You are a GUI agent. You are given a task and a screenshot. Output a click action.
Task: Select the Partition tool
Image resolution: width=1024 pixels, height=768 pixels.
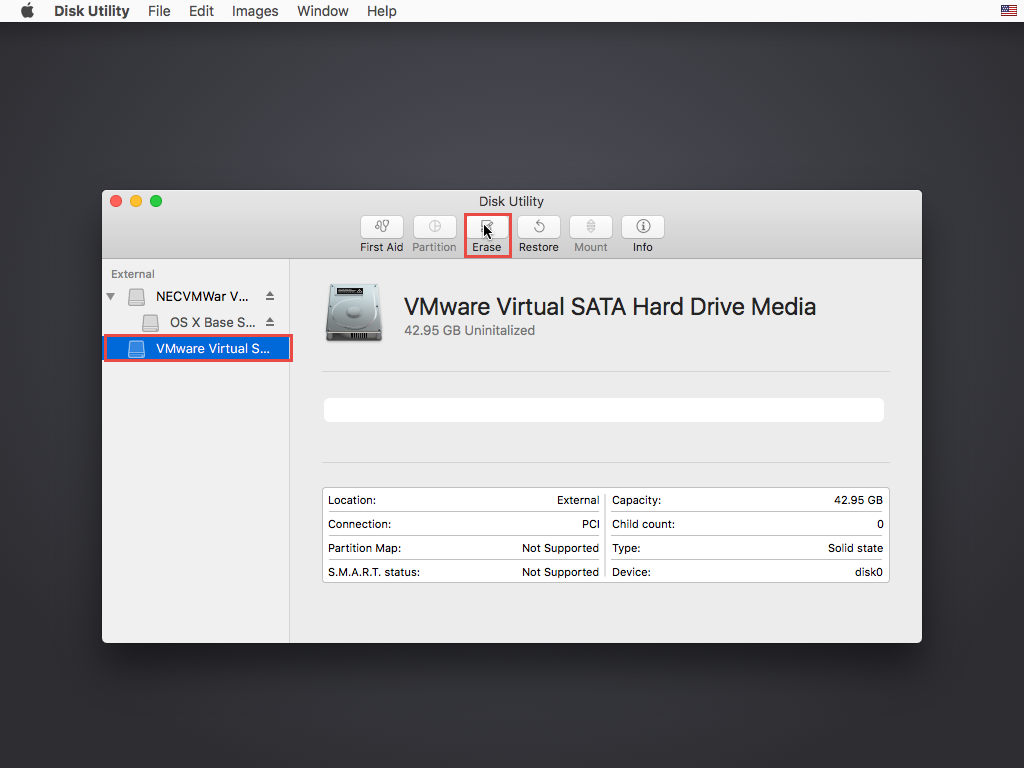[x=434, y=234]
